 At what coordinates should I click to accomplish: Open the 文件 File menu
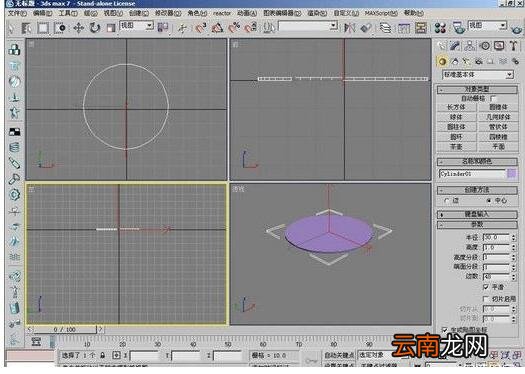coord(17,13)
